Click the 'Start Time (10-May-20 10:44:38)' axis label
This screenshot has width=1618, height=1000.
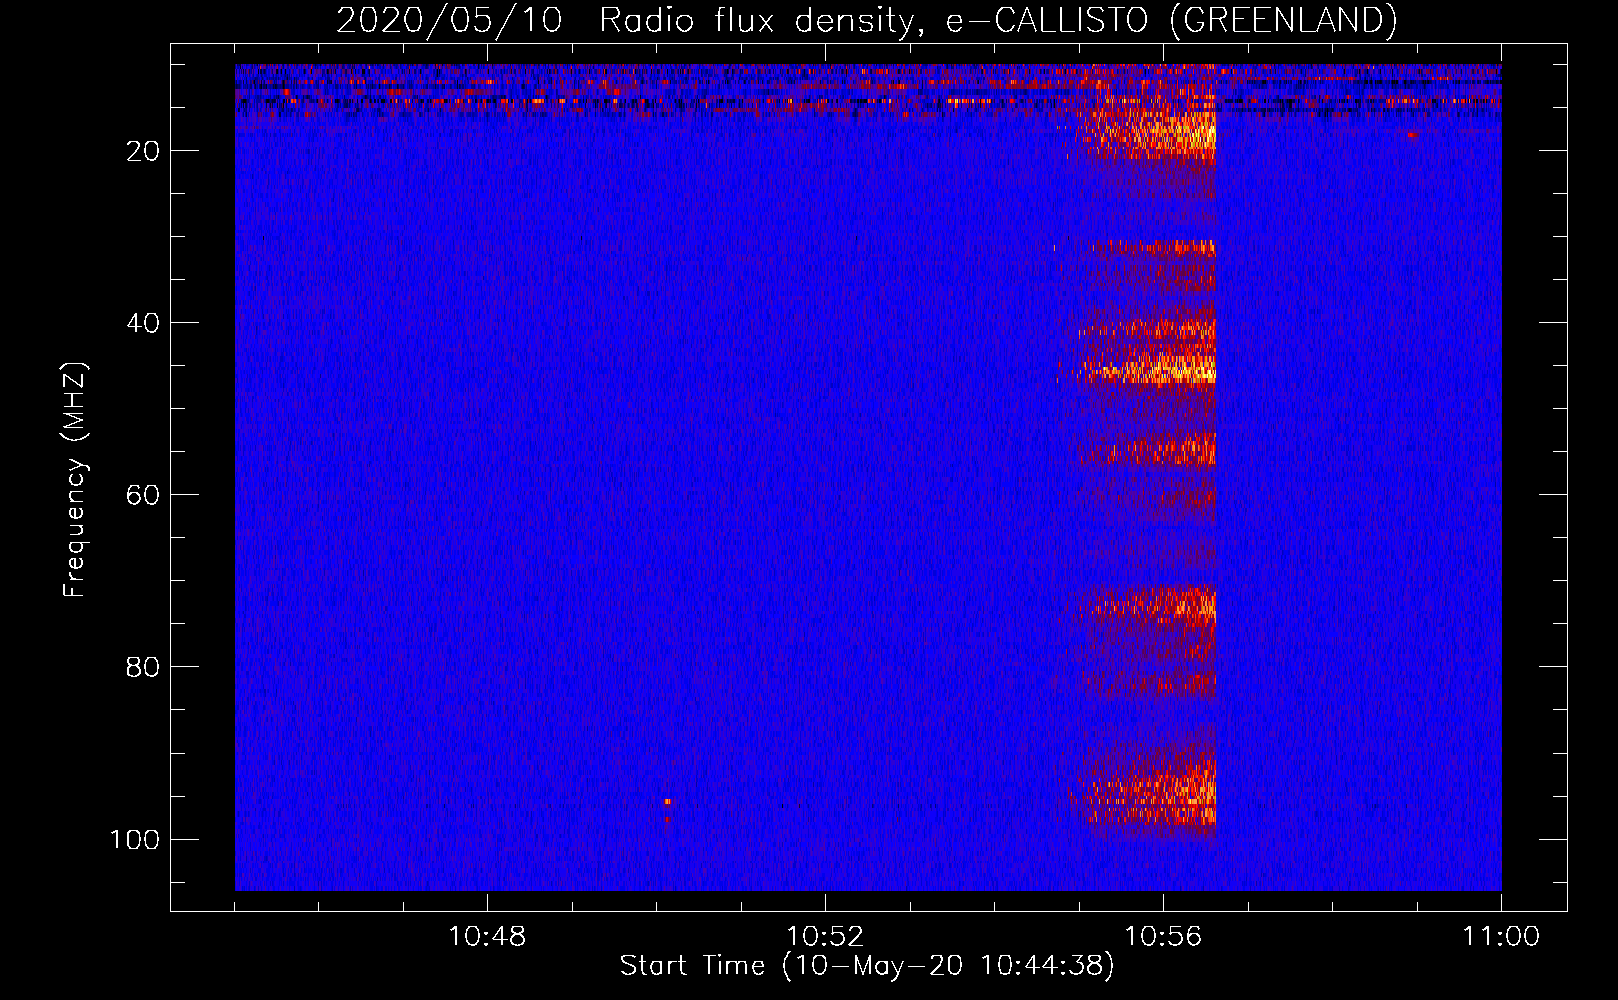click(x=866, y=966)
